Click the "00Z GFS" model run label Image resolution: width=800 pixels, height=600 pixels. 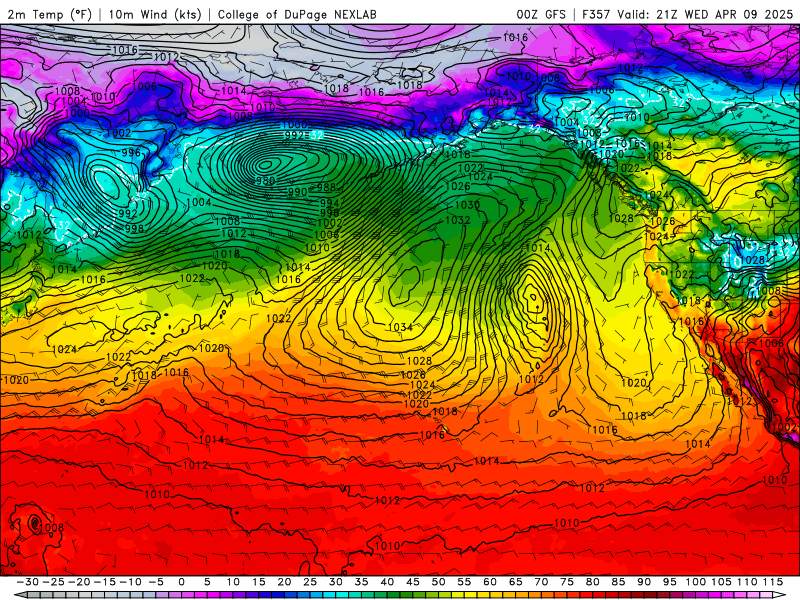(x=541, y=14)
